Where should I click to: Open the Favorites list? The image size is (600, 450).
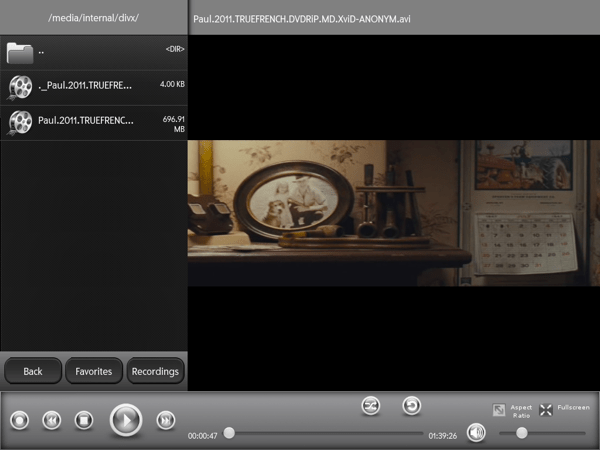(94, 371)
